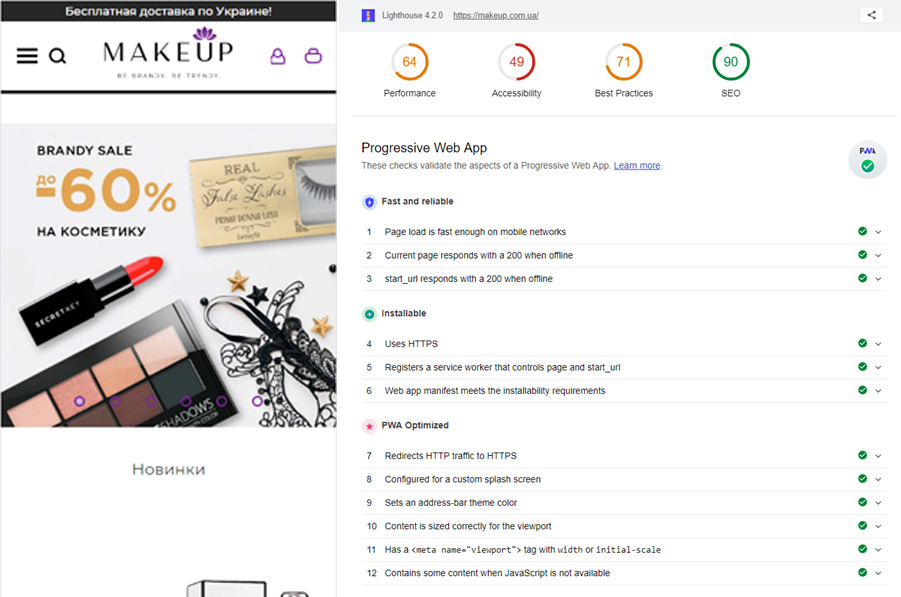Select the first carousel slide dot

(x=79, y=401)
